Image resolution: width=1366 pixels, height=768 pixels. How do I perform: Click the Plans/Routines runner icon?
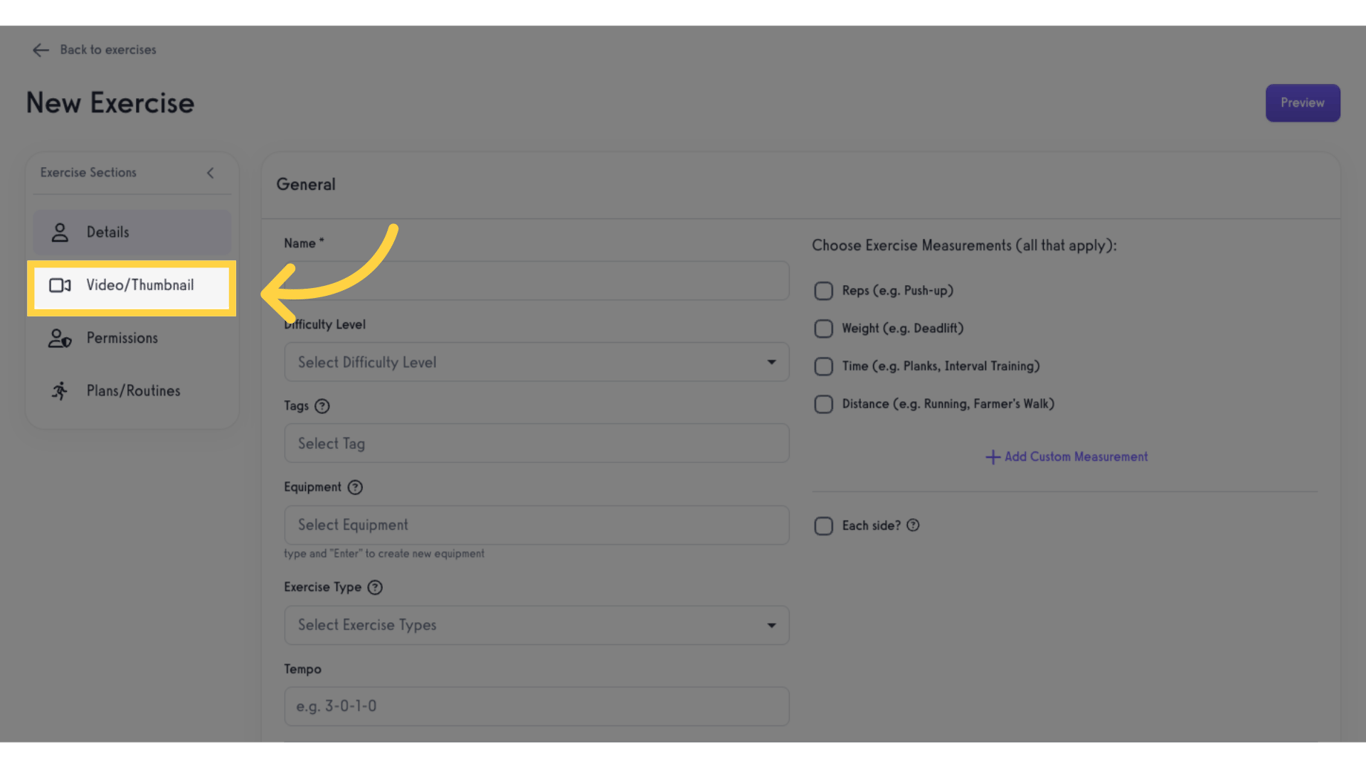tap(60, 391)
